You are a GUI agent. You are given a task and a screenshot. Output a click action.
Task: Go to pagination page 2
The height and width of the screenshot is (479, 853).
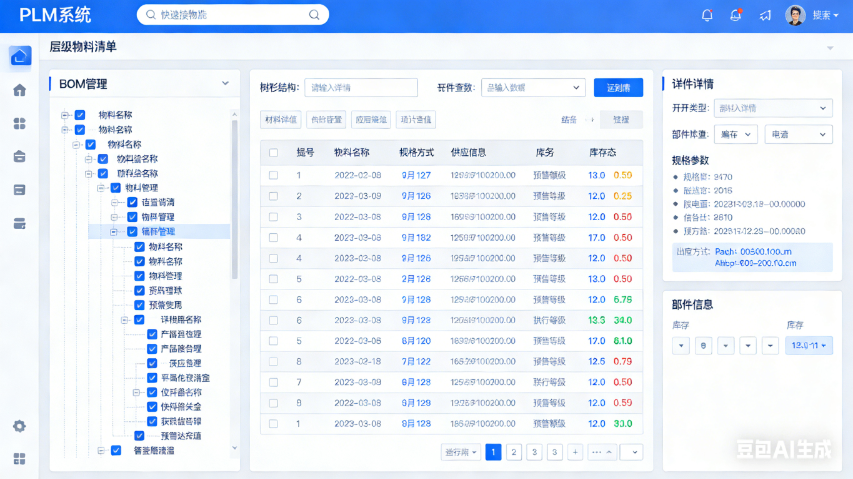tap(514, 452)
